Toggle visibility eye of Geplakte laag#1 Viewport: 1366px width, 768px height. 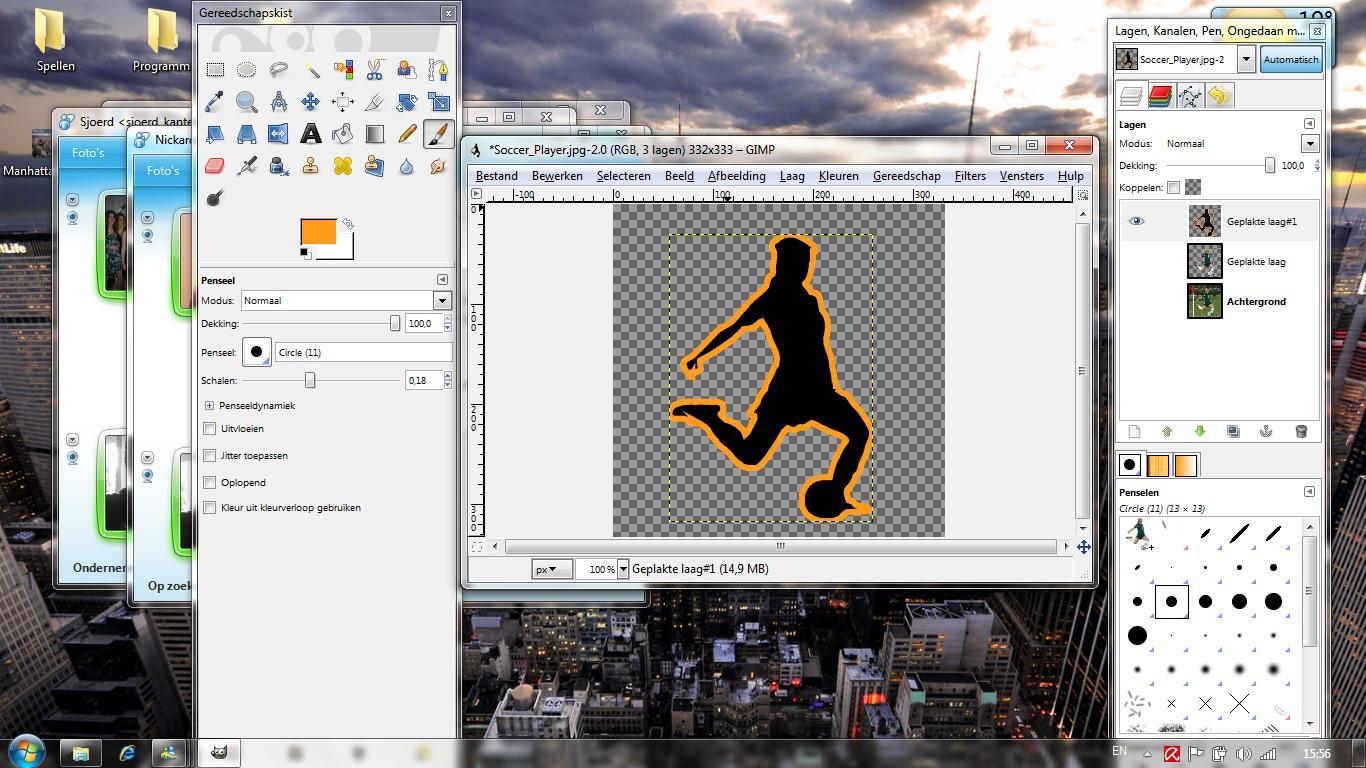(x=1136, y=221)
